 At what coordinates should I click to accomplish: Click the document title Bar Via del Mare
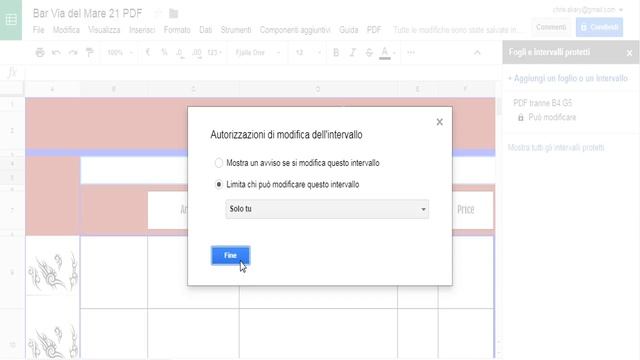pos(88,13)
